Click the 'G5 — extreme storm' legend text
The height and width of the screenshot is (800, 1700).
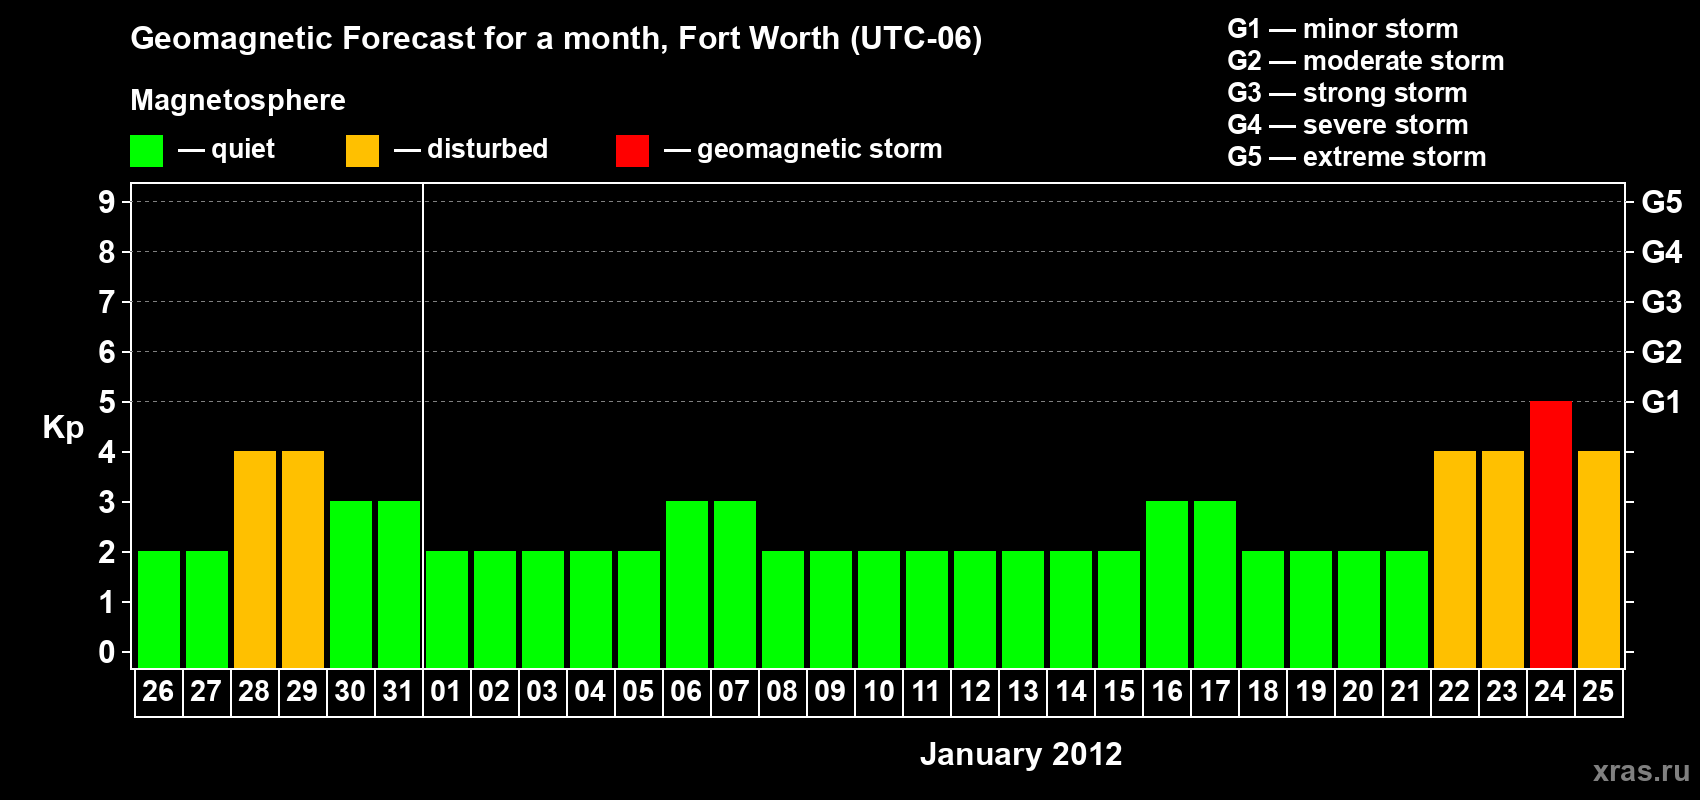tap(1357, 157)
